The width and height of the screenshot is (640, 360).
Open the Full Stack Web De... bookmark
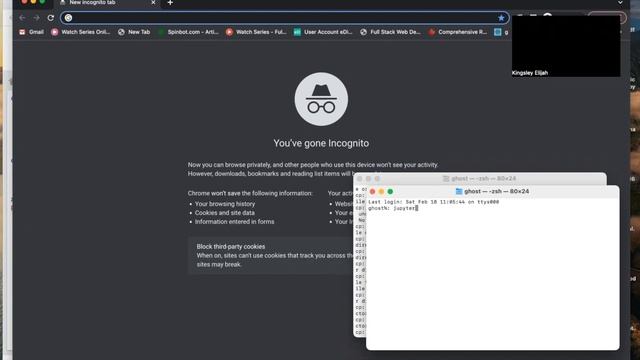[x=390, y=32]
